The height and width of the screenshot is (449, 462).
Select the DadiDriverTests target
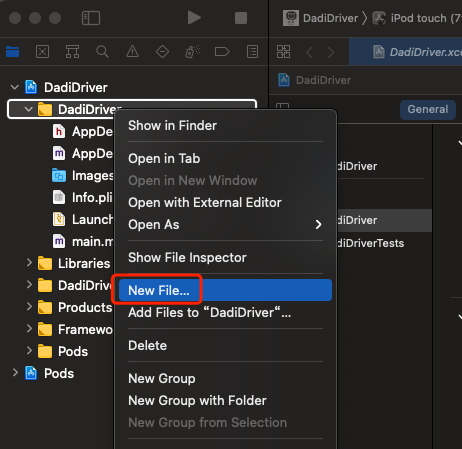click(x=370, y=243)
